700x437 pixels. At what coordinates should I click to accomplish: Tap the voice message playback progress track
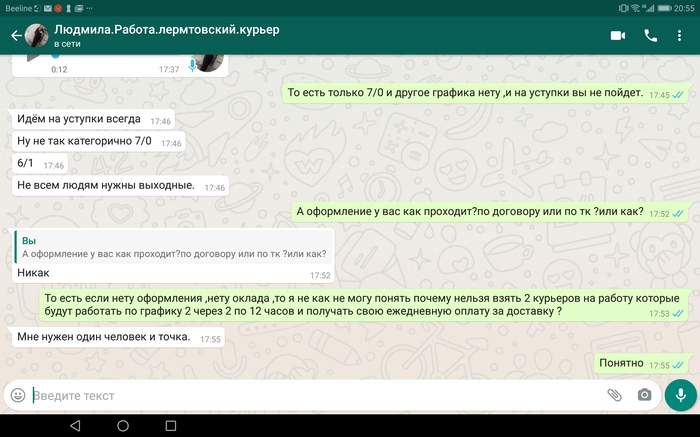110,58
